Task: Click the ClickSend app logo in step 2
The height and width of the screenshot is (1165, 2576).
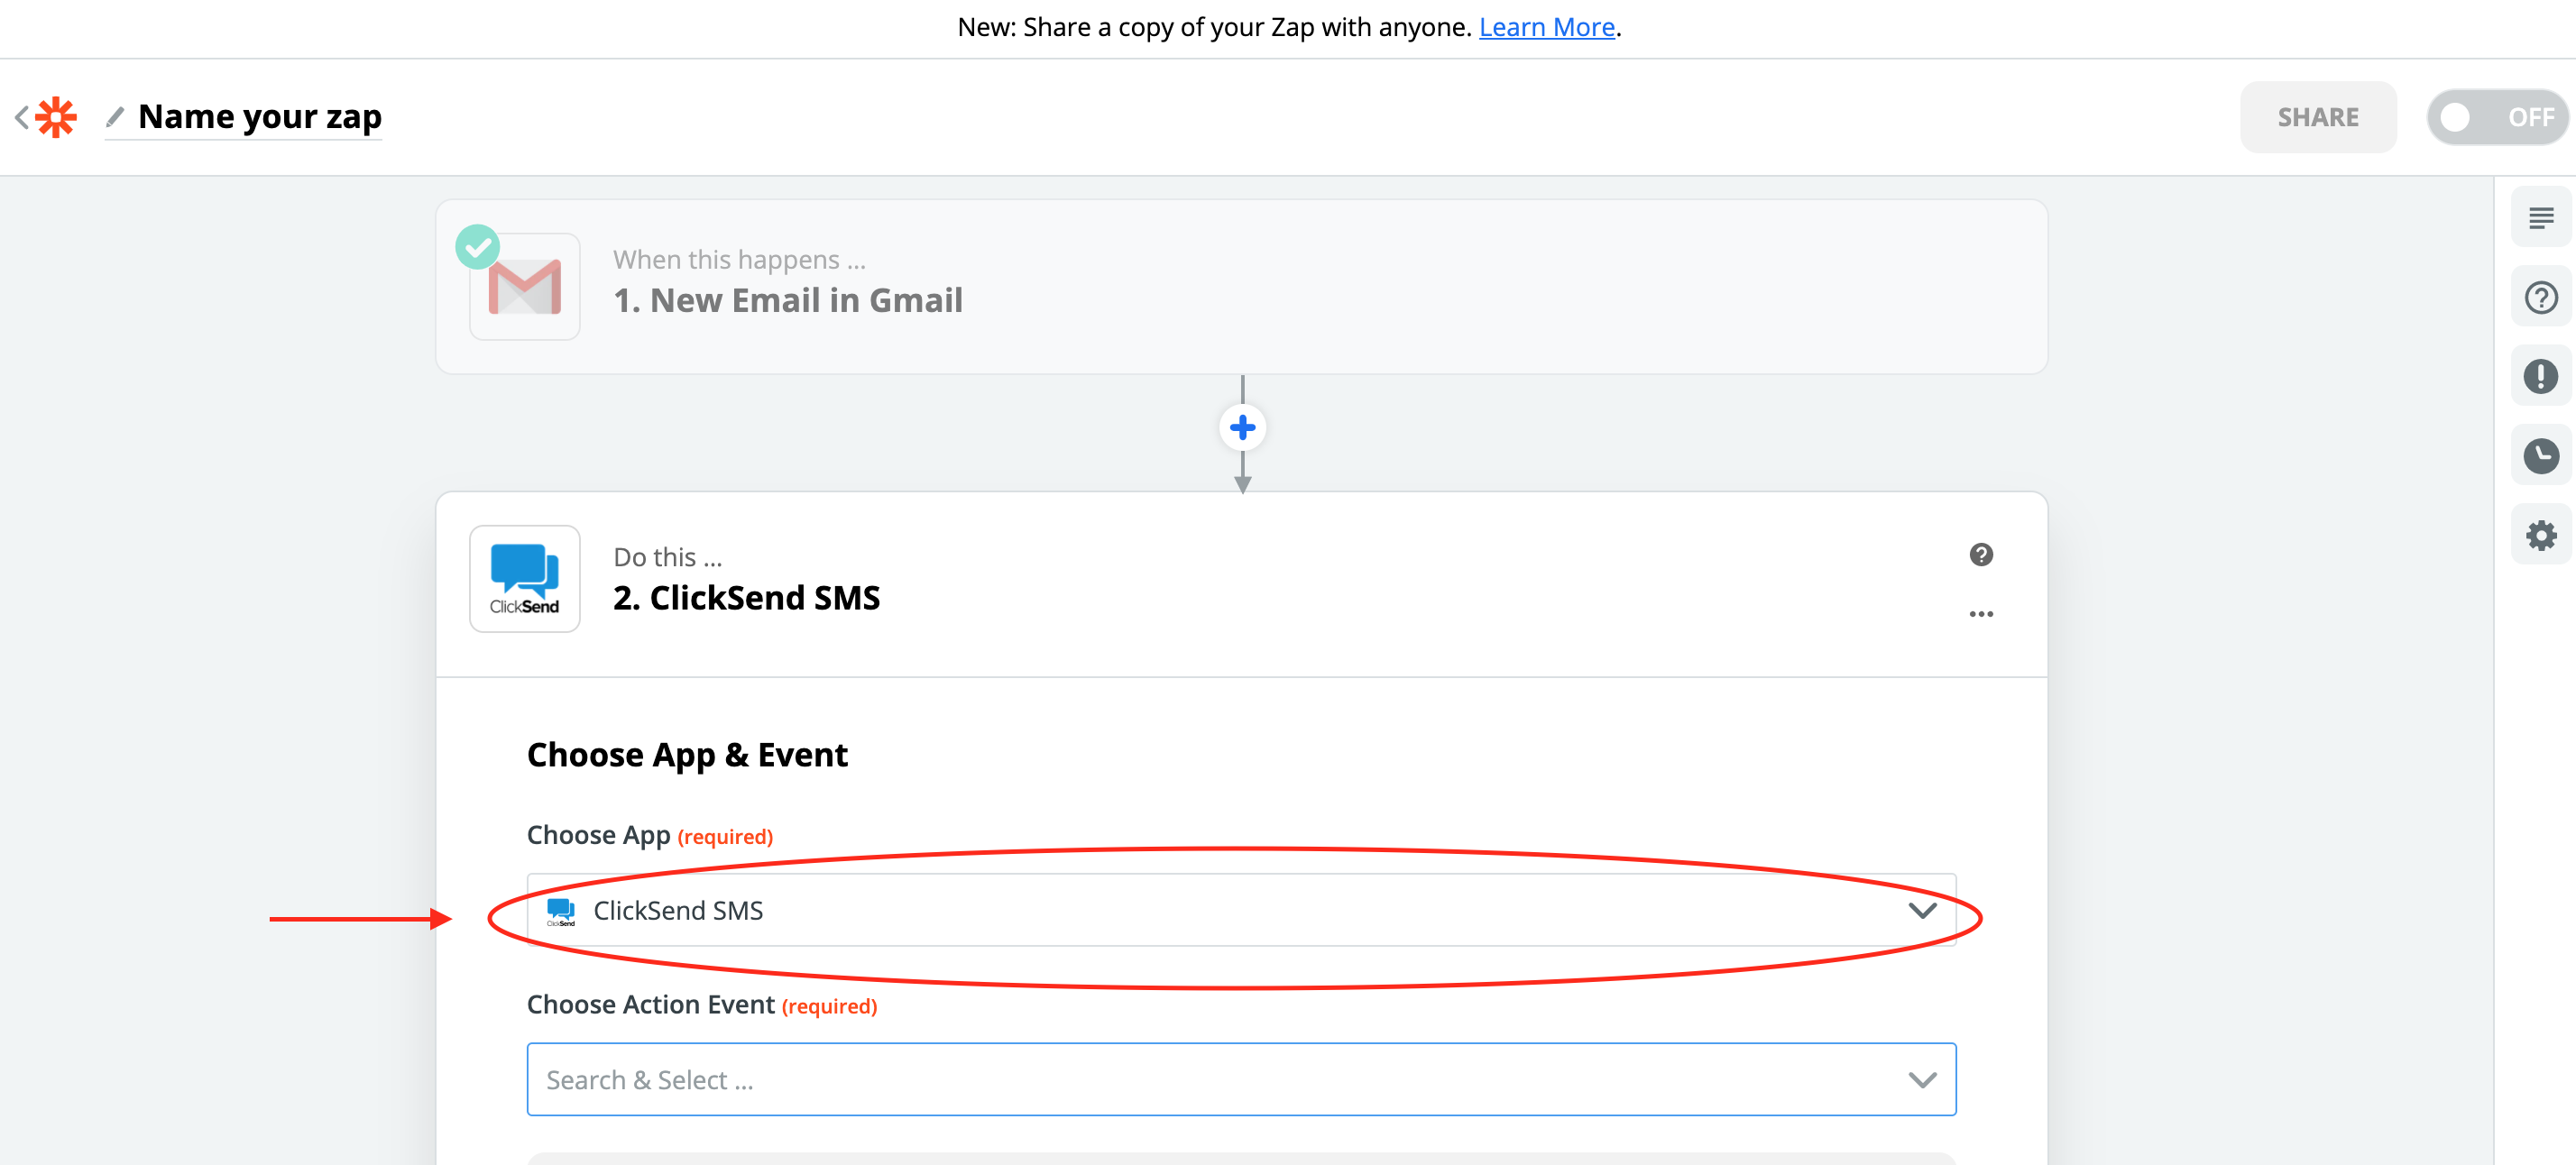Action: (524, 579)
